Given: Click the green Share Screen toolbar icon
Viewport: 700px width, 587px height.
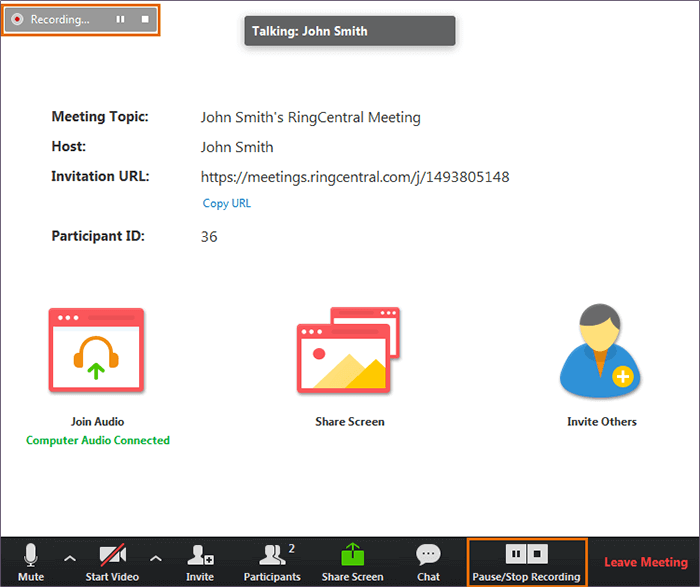Looking at the screenshot, I should pyautogui.click(x=352, y=555).
